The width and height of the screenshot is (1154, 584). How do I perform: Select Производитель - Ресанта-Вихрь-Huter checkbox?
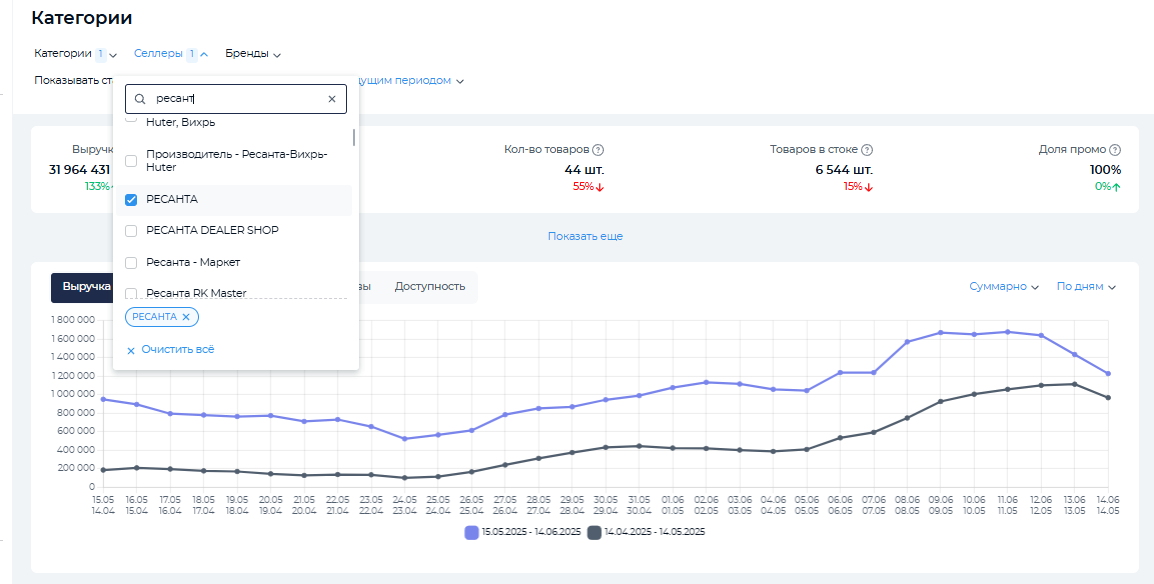[x=131, y=161]
